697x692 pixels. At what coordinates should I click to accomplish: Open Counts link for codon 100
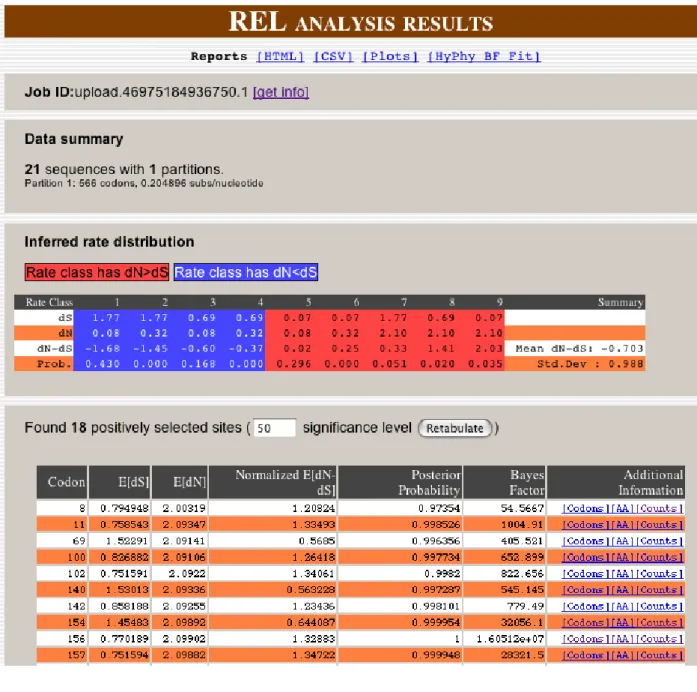(659, 557)
